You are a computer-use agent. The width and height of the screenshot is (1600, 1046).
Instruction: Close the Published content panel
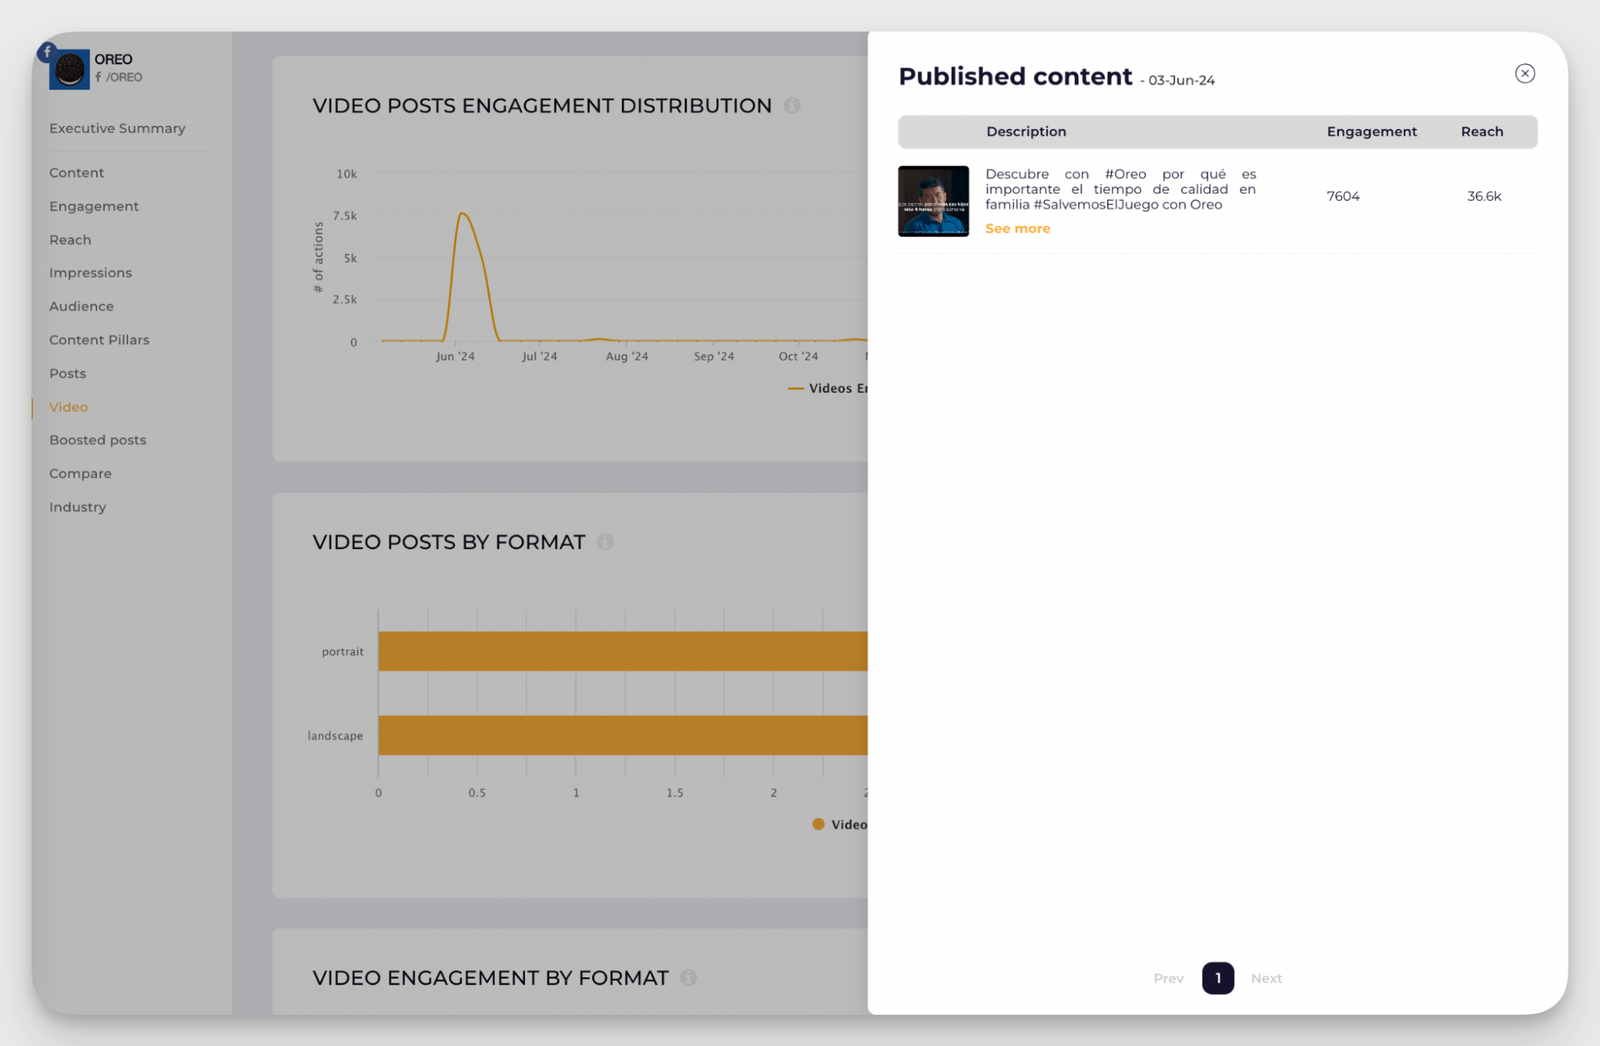coord(1524,73)
